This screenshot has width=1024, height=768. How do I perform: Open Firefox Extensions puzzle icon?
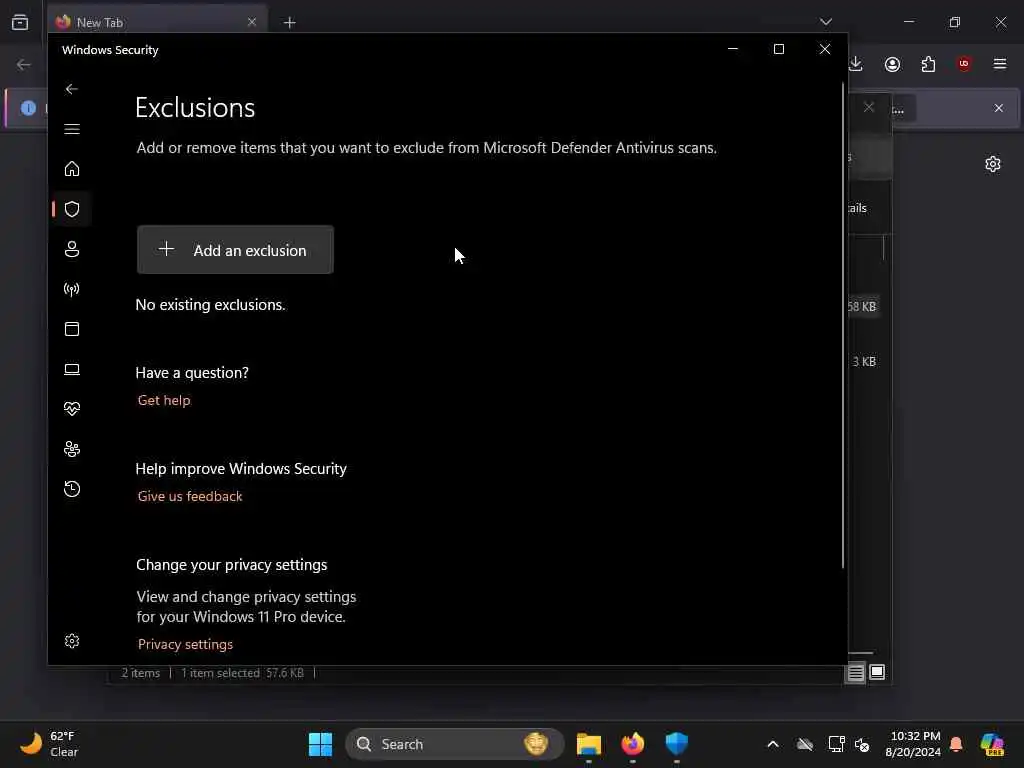[928, 64]
